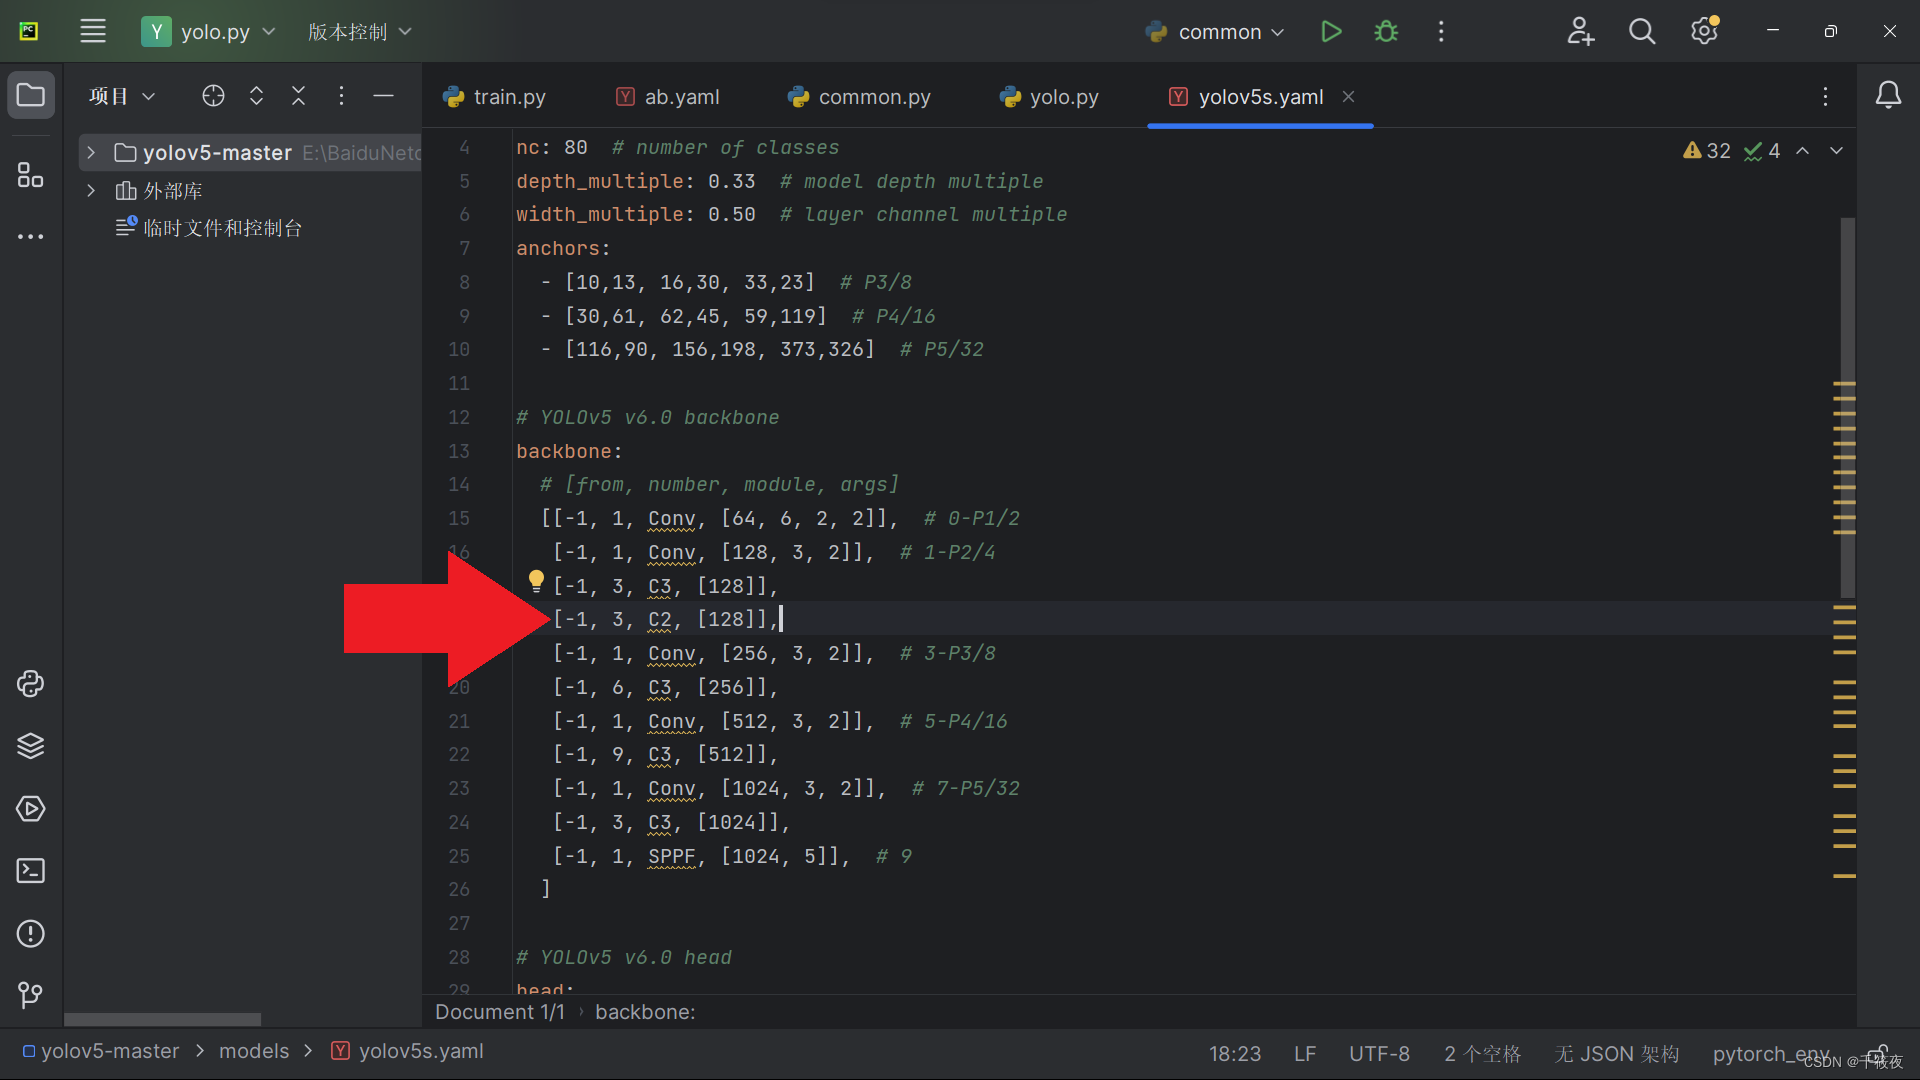Open project panel options menu

341,96
